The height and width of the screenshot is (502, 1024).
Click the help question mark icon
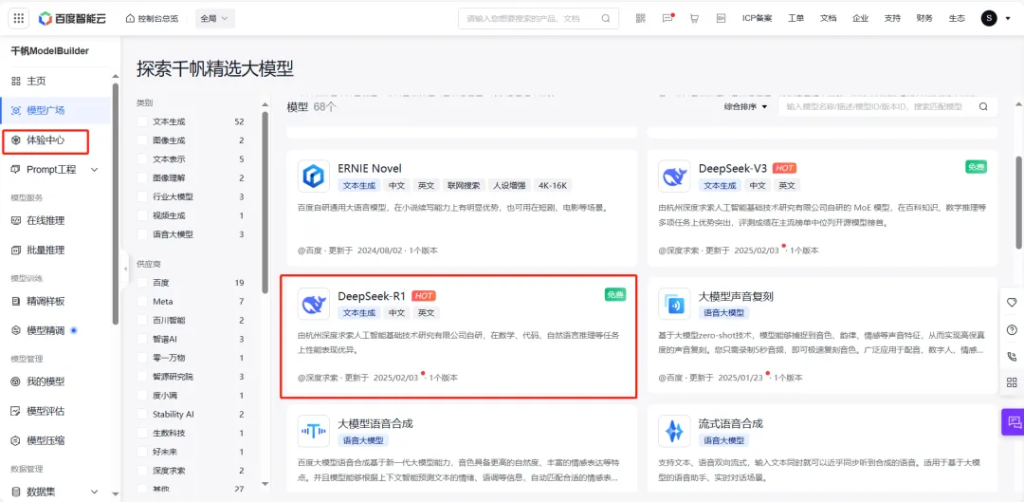pos(1012,329)
